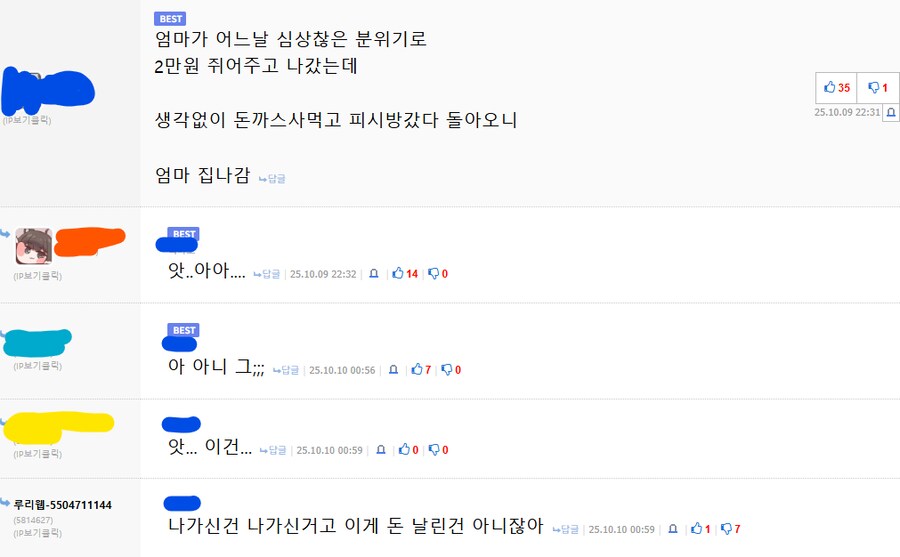Dislike the '앗..아아....' comment
Image resolution: width=900 pixels, height=557 pixels.
click(x=438, y=274)
